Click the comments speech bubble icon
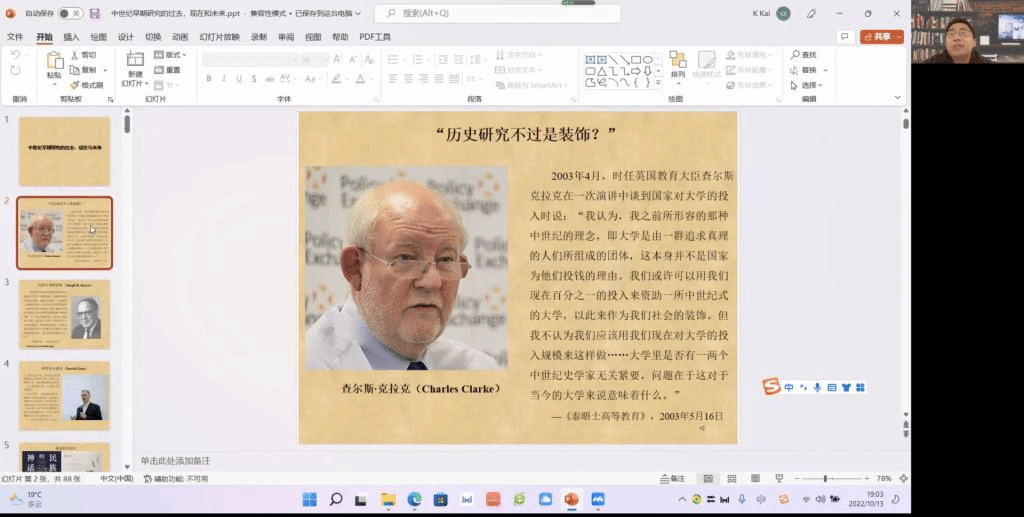The width and height of the screenshot is (1024, 517). click(844, 37)
